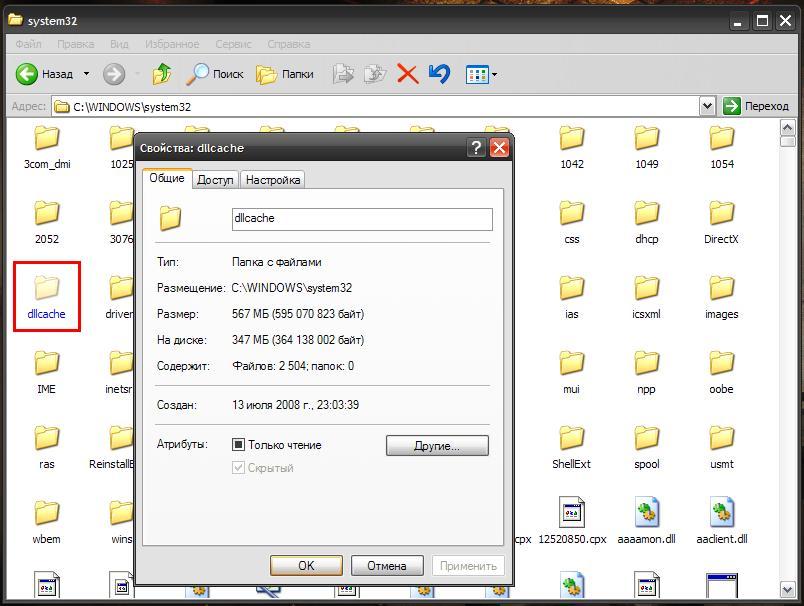Select the spool folder

tap(647, 448)
